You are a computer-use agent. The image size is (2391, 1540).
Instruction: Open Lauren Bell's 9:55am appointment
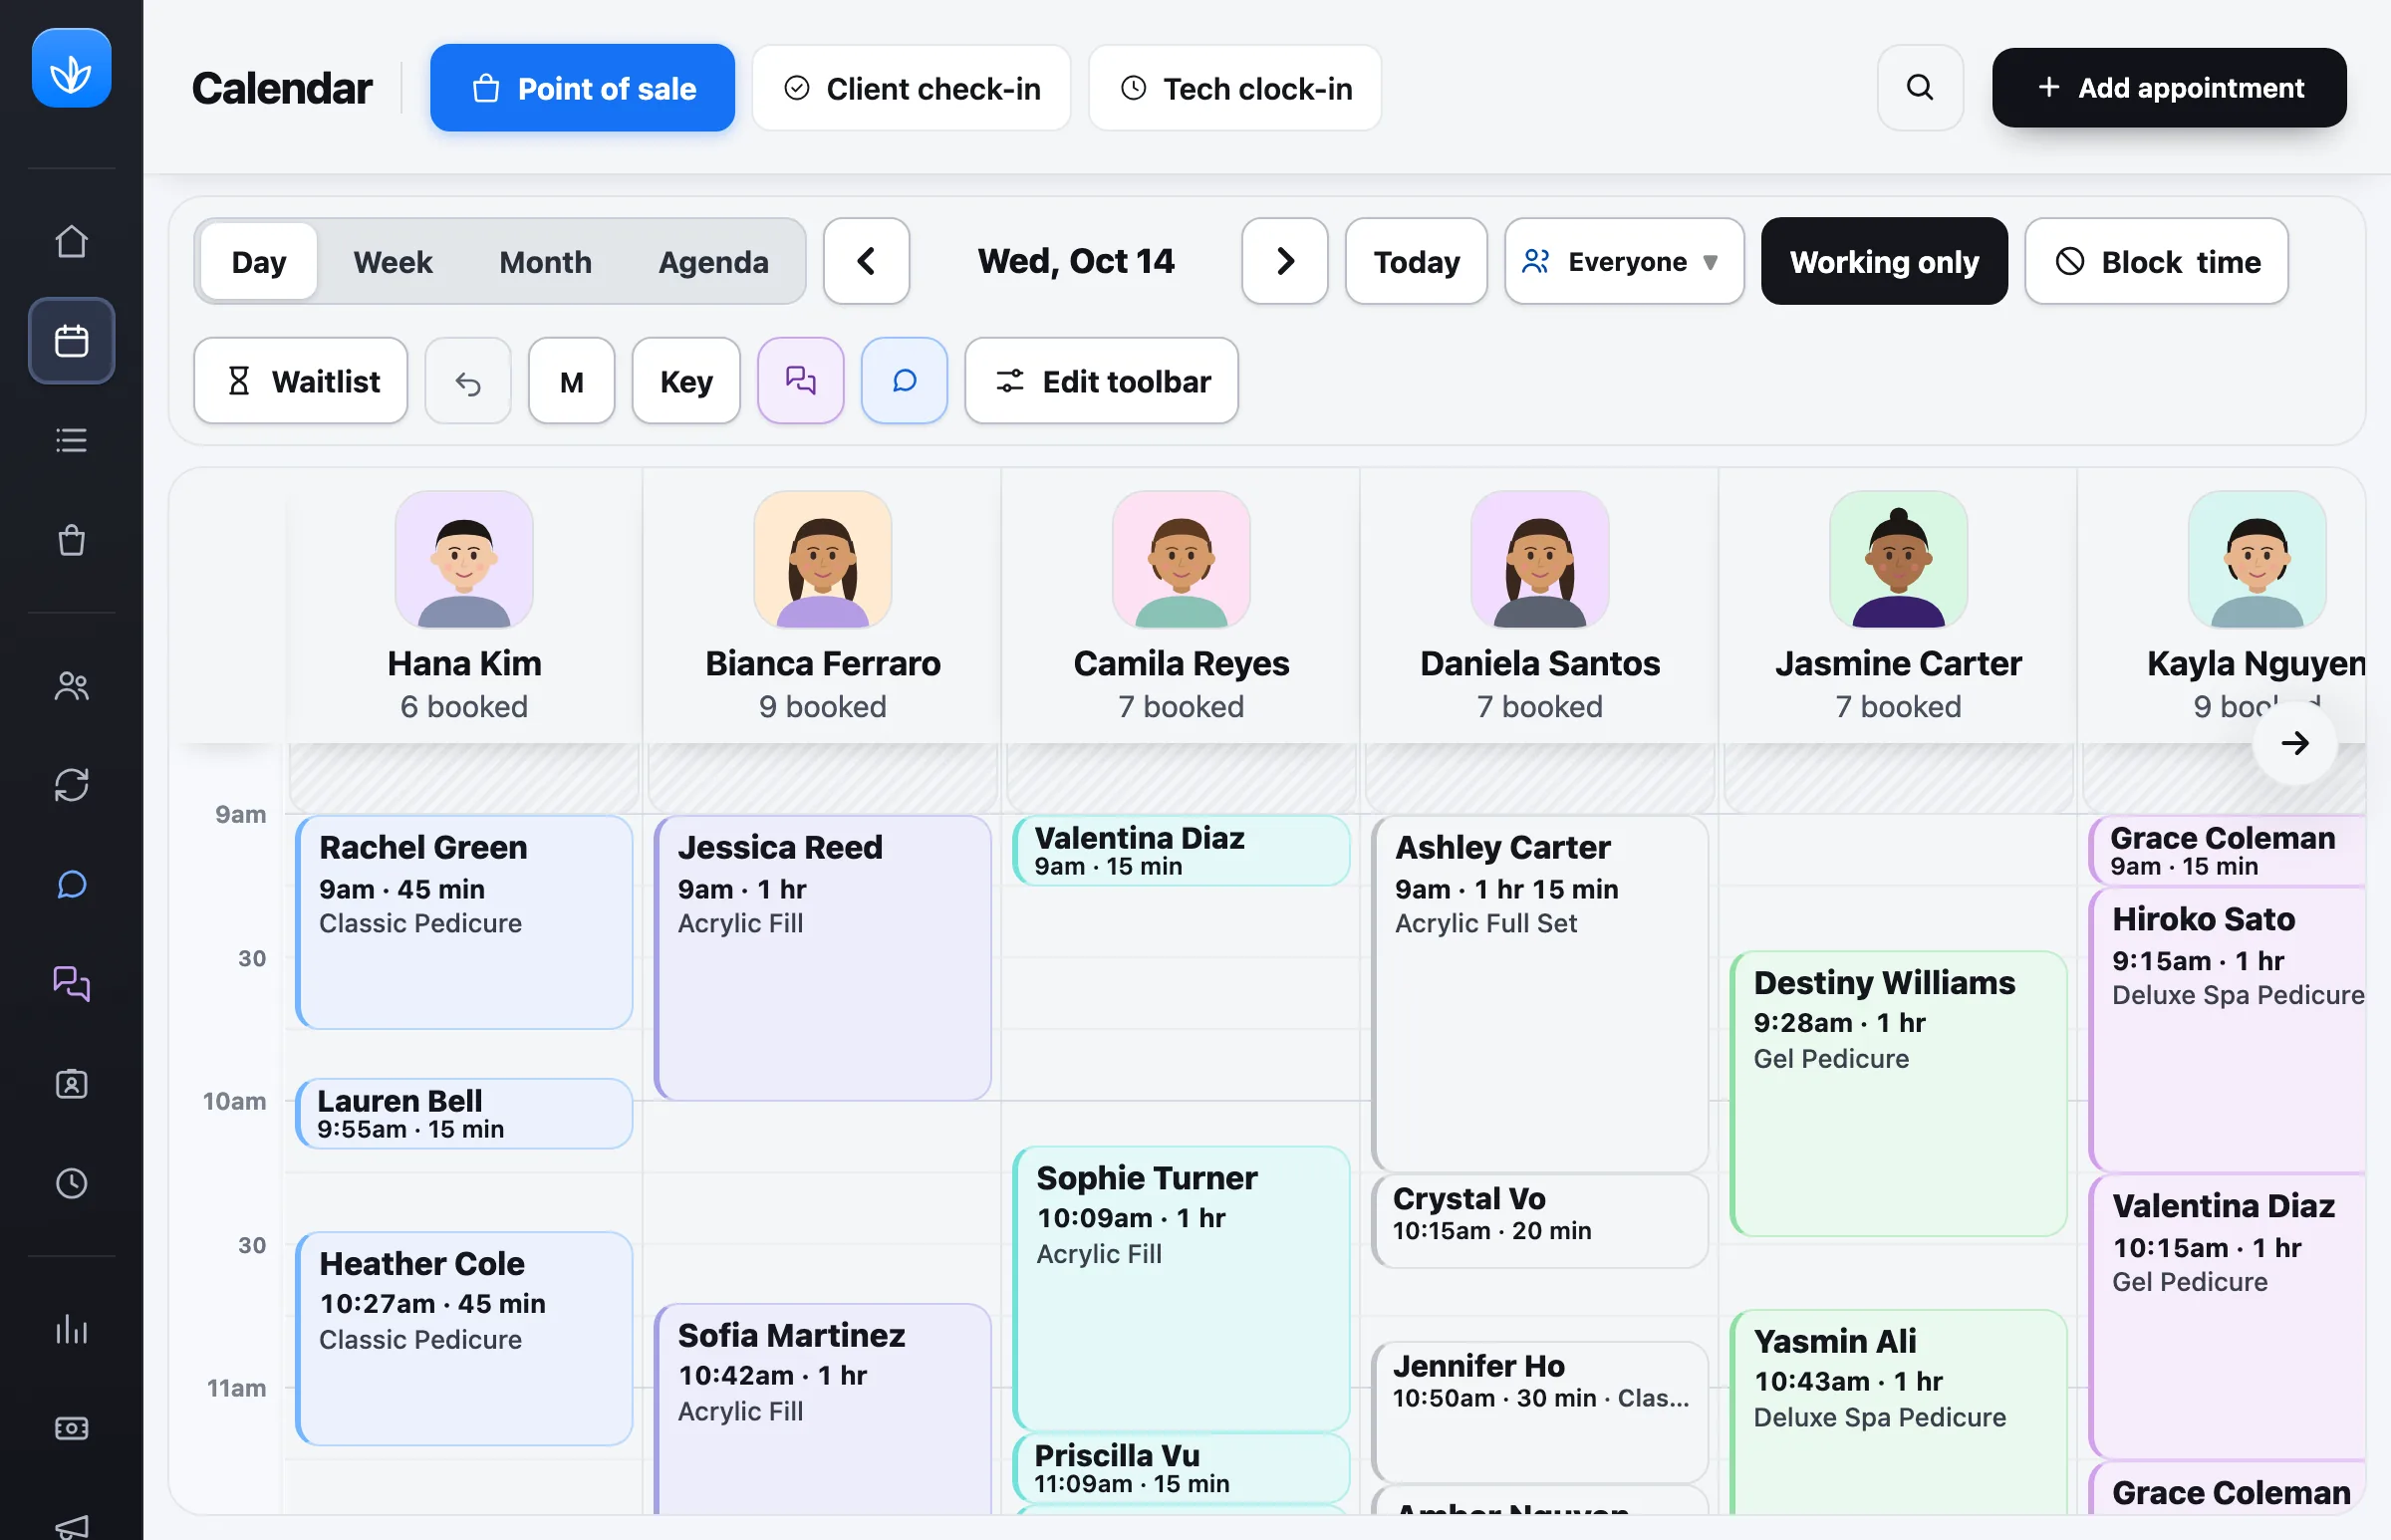click(464, 1113)
